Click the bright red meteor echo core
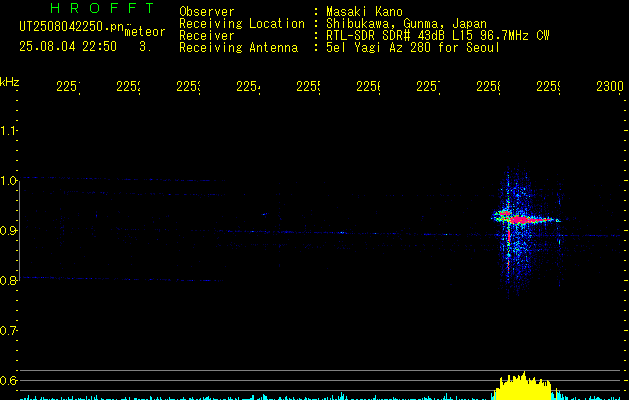This screenshot has height=400, width=629. [x=521, y=220]
